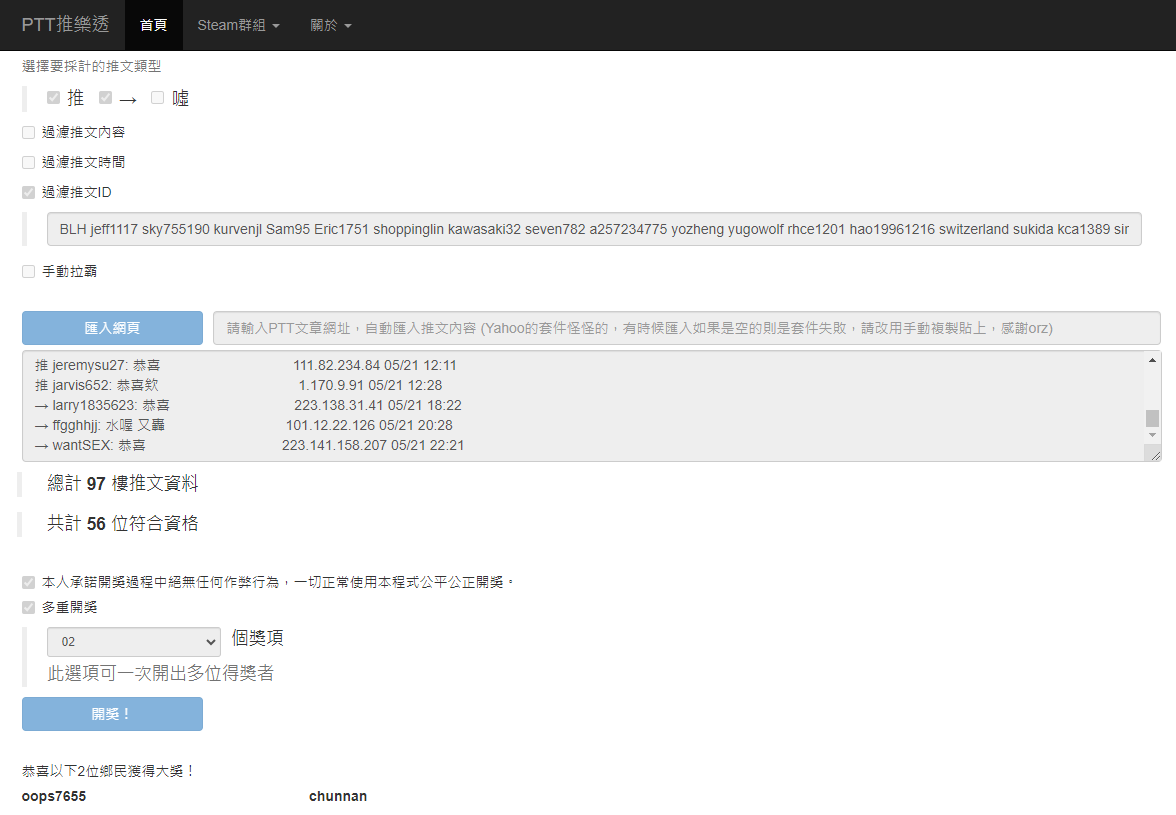Click the 共計 56 位符合資格 text
The width and height of the screenshot is (1176, 815).
pyautogui.click(x=123, y=523)
